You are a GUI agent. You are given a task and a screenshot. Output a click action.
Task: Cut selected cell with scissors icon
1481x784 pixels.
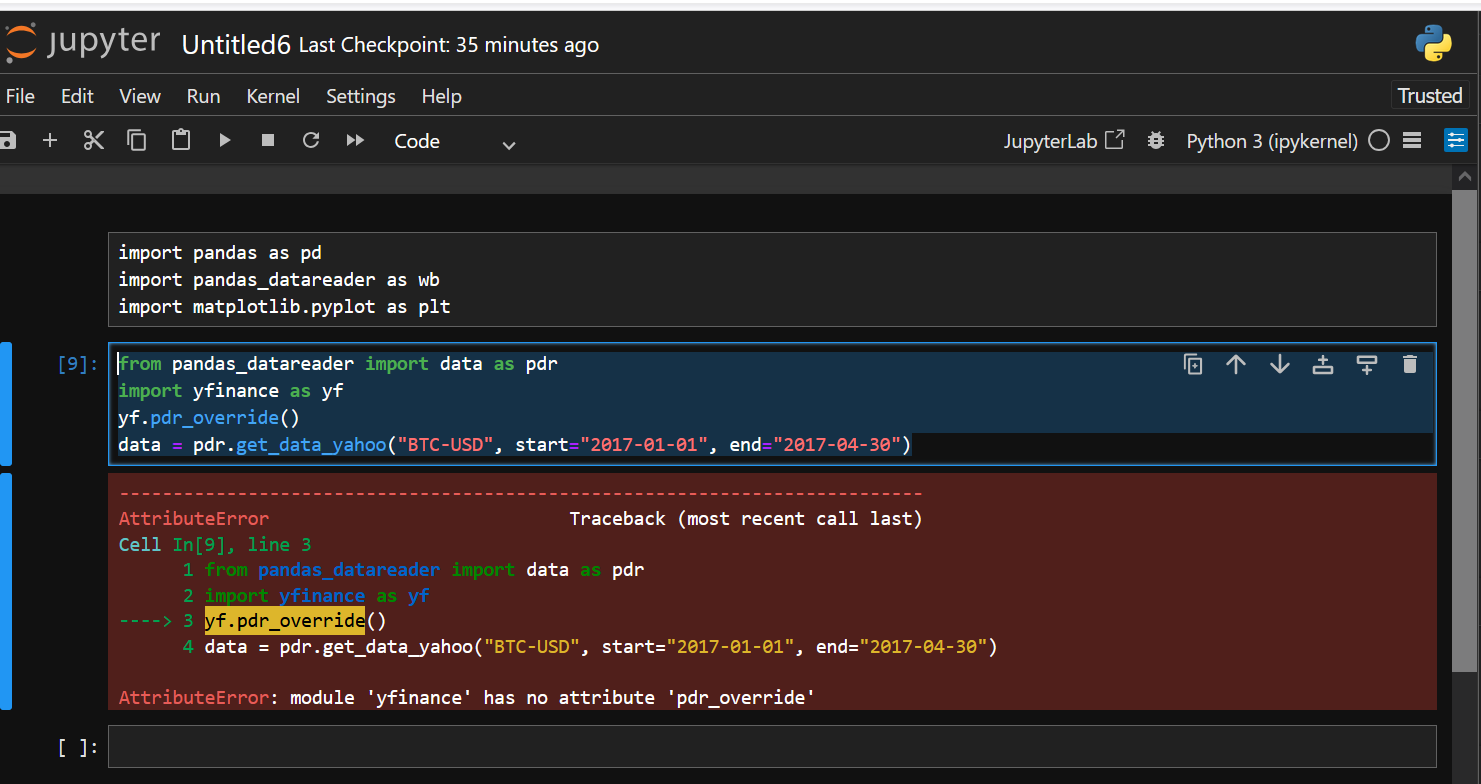[x=94, y=141]
